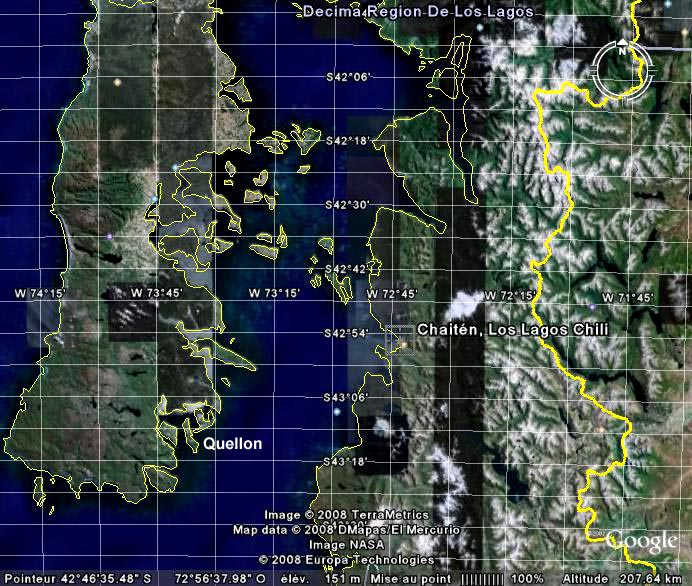The width and height of the screenshot is (692, 586).
Task: Select the Chaitén placemark square icon
Action: 402,346
